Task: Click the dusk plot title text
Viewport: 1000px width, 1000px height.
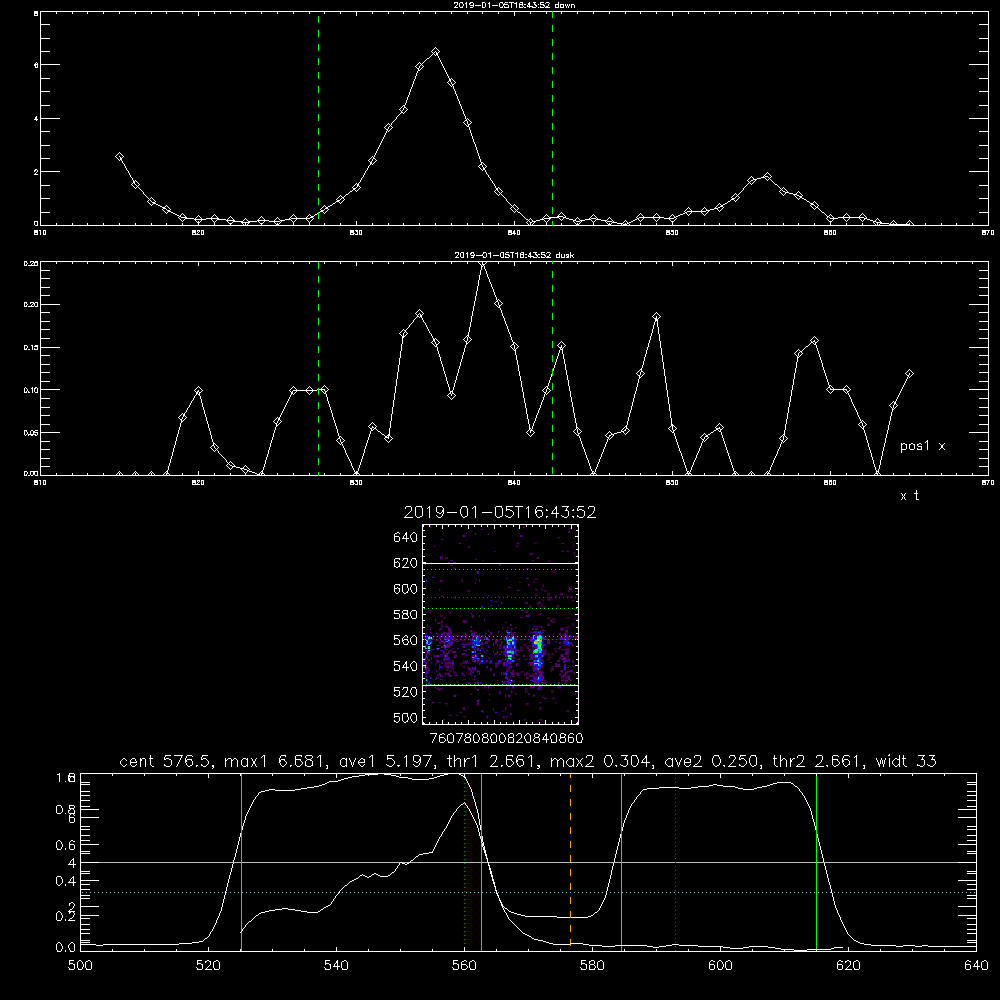Action: point(514,255)
